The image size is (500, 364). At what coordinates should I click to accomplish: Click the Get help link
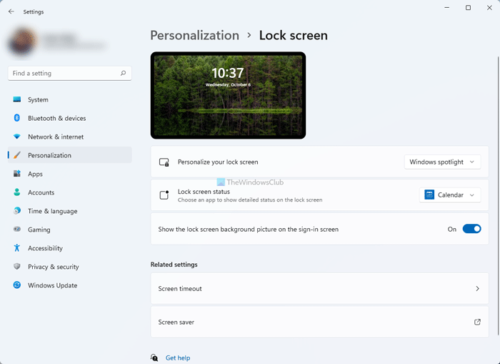(x=178, y=358)
